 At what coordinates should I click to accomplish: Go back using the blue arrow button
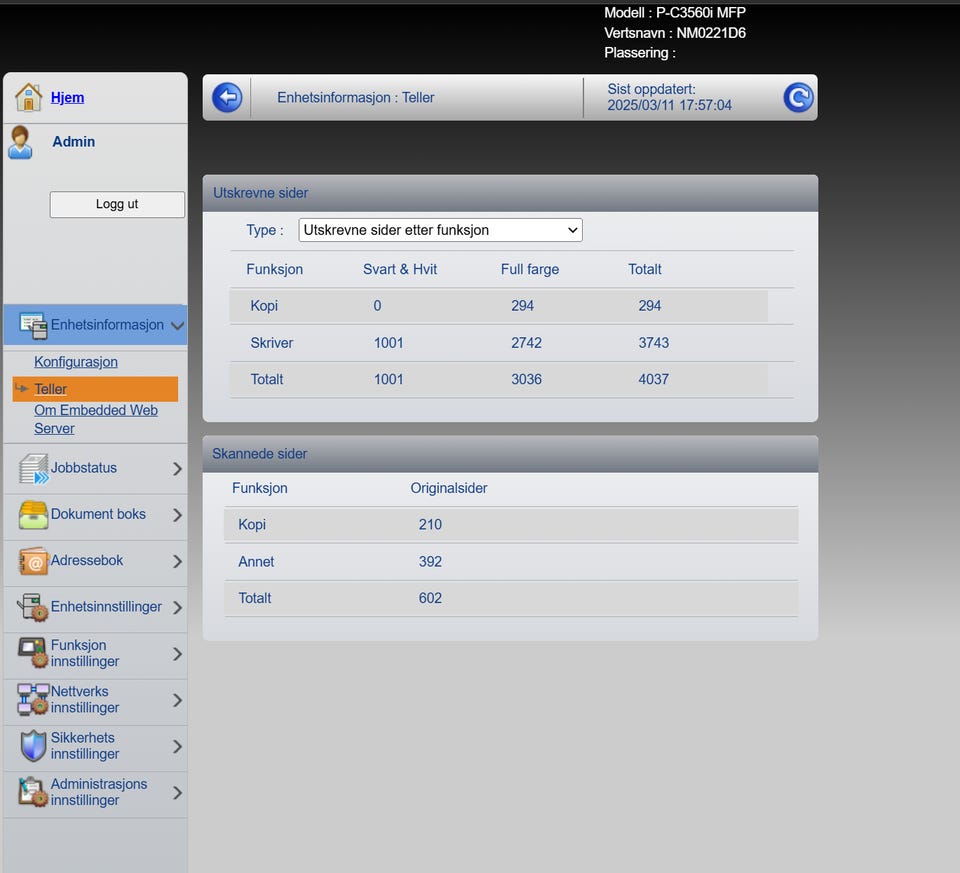[227, 97]
